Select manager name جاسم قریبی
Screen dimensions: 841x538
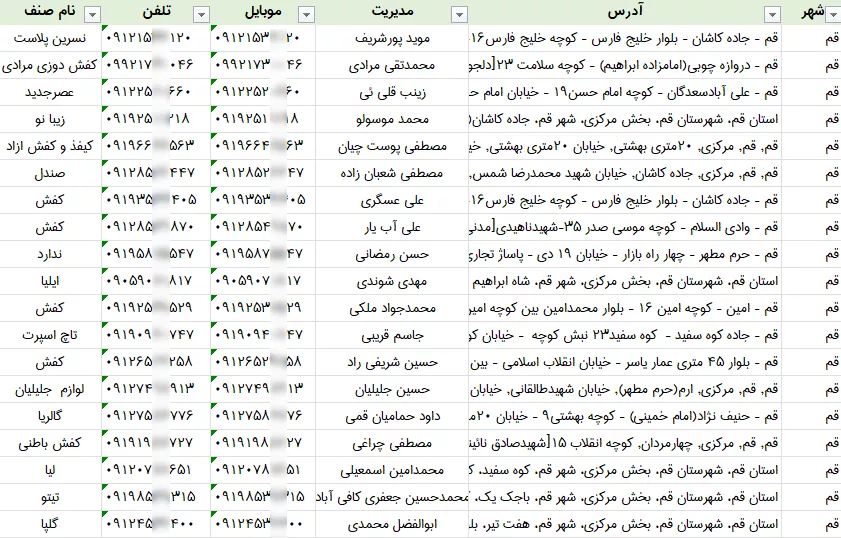392,335
